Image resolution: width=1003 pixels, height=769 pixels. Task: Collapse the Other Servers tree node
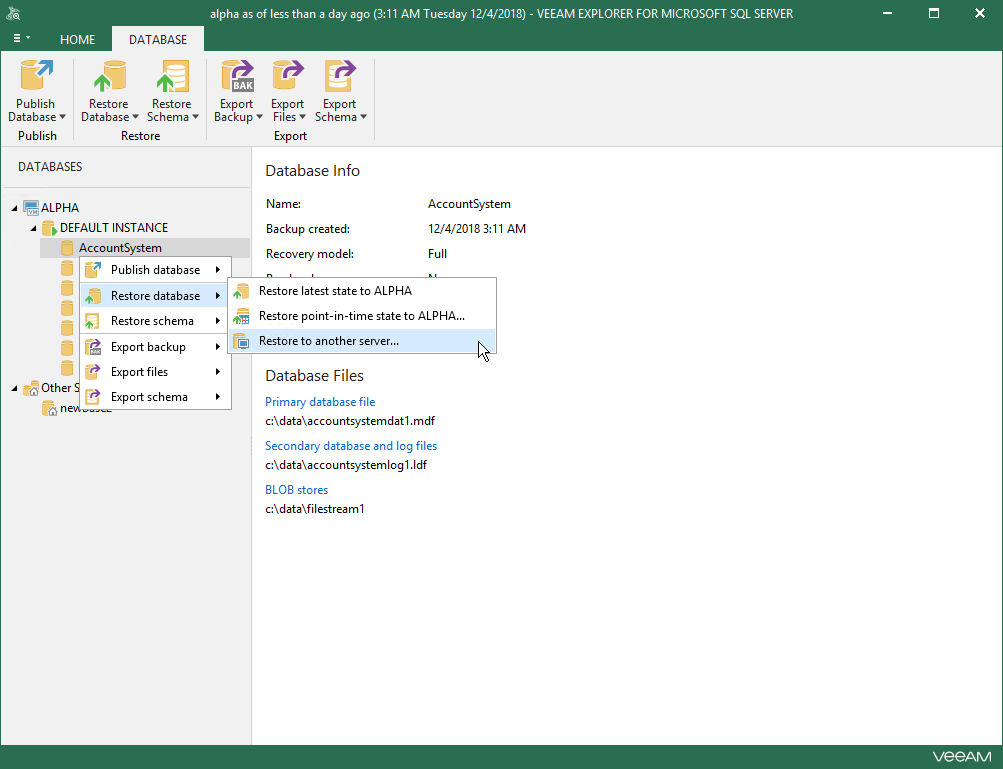(15, 388)
